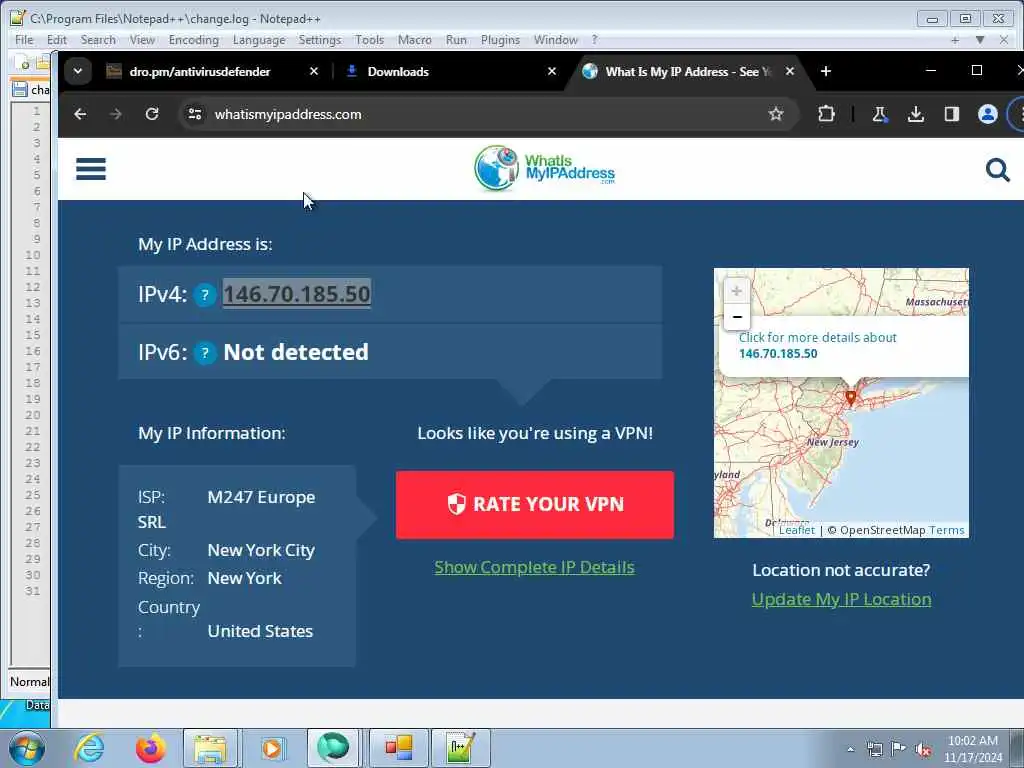Open Notepad++ Settings menu
This screenshot has height=768, width=1024.
(319, 40)
